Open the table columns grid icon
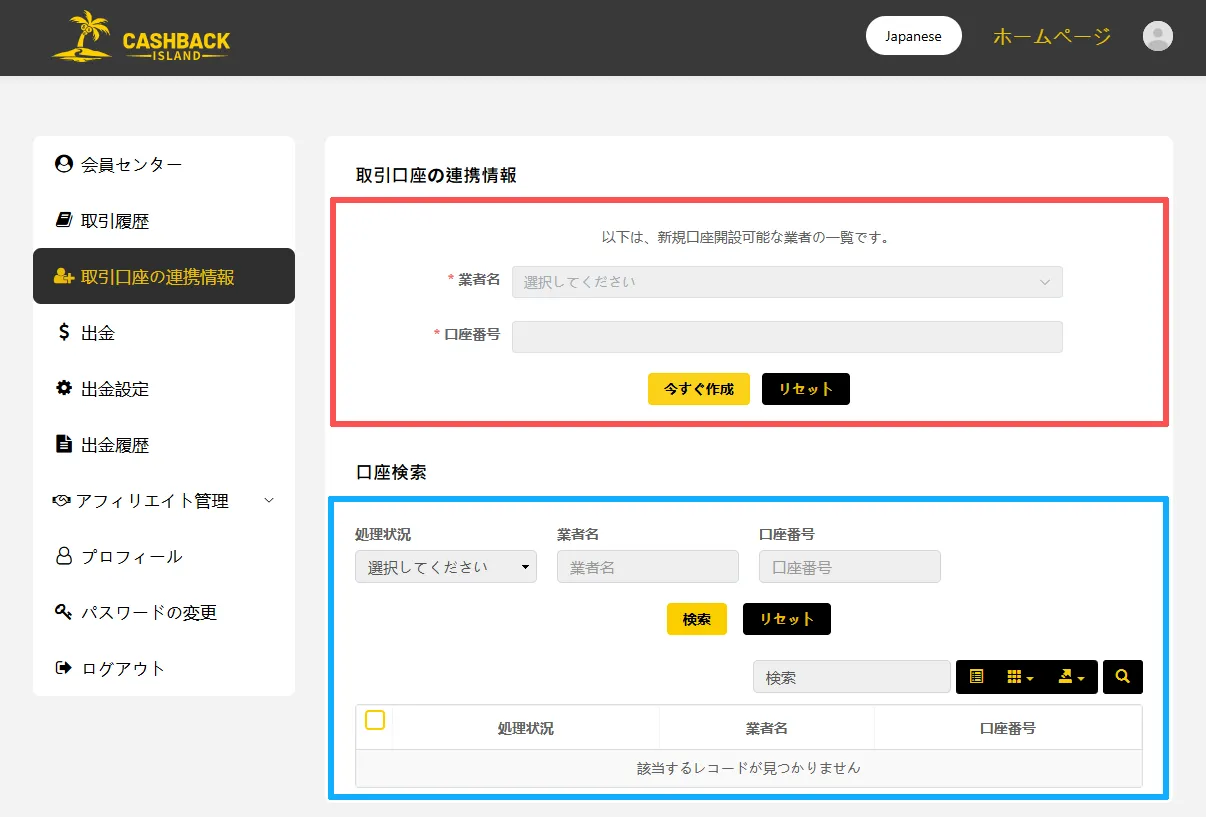Viewport: 1206px width, 817px height. coord(1019,677)
